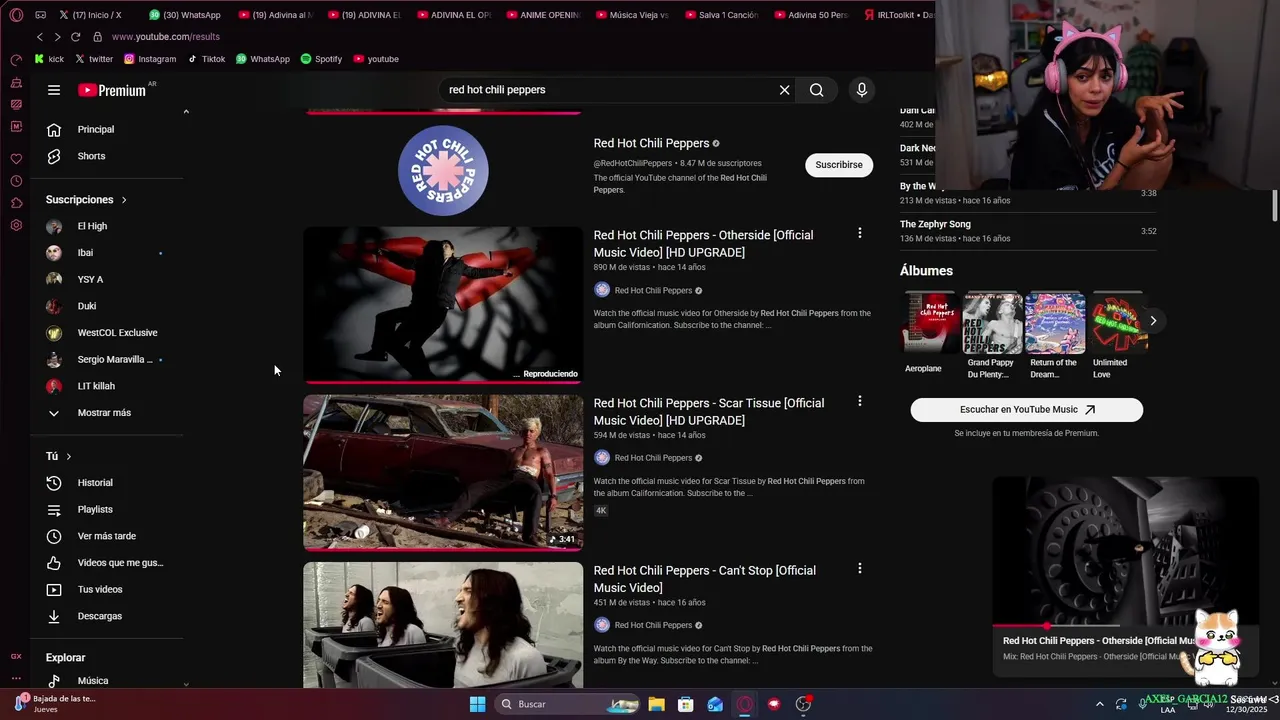1280x720 pixels.
Task: Click the channel name under Scar Tissue
Action: (x=653, y=458)
